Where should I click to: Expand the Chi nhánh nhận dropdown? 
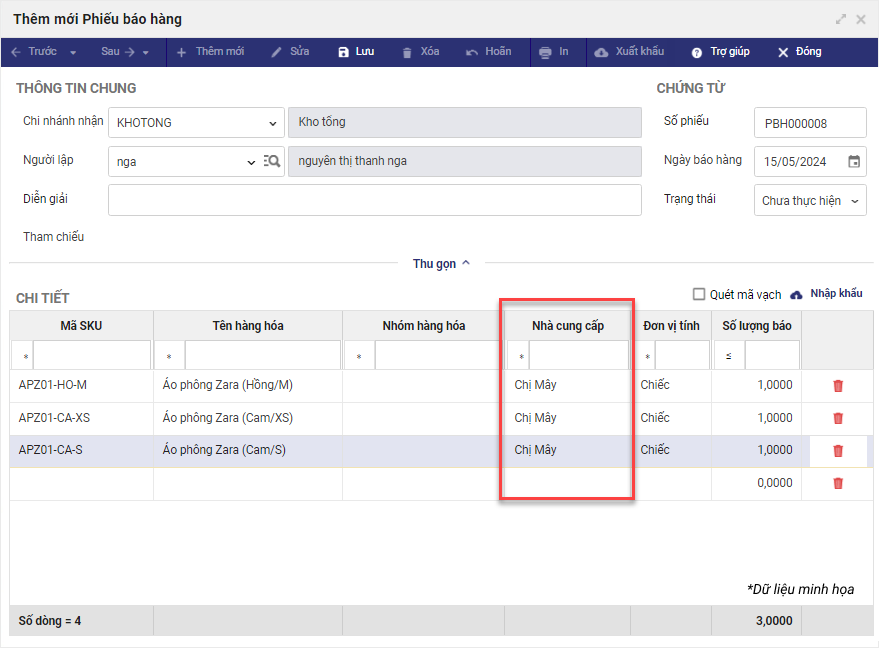pos(273,123)
